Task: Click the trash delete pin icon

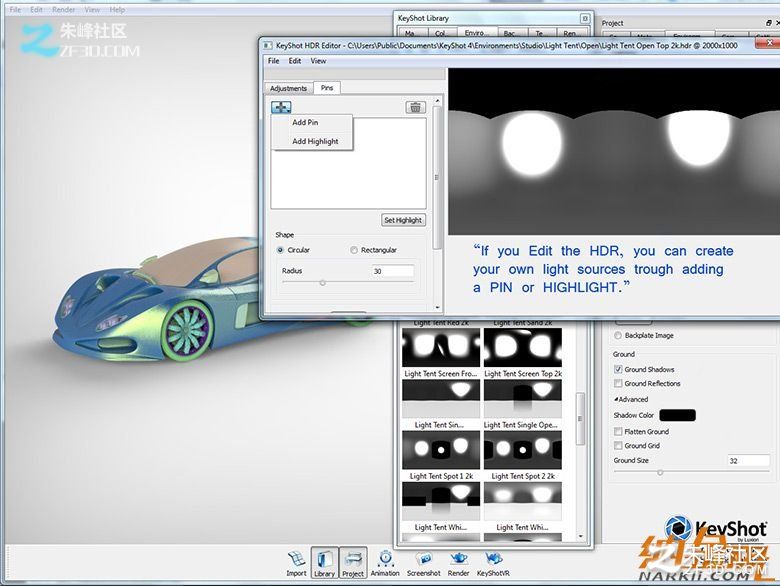Action: (x=415, y=107)
